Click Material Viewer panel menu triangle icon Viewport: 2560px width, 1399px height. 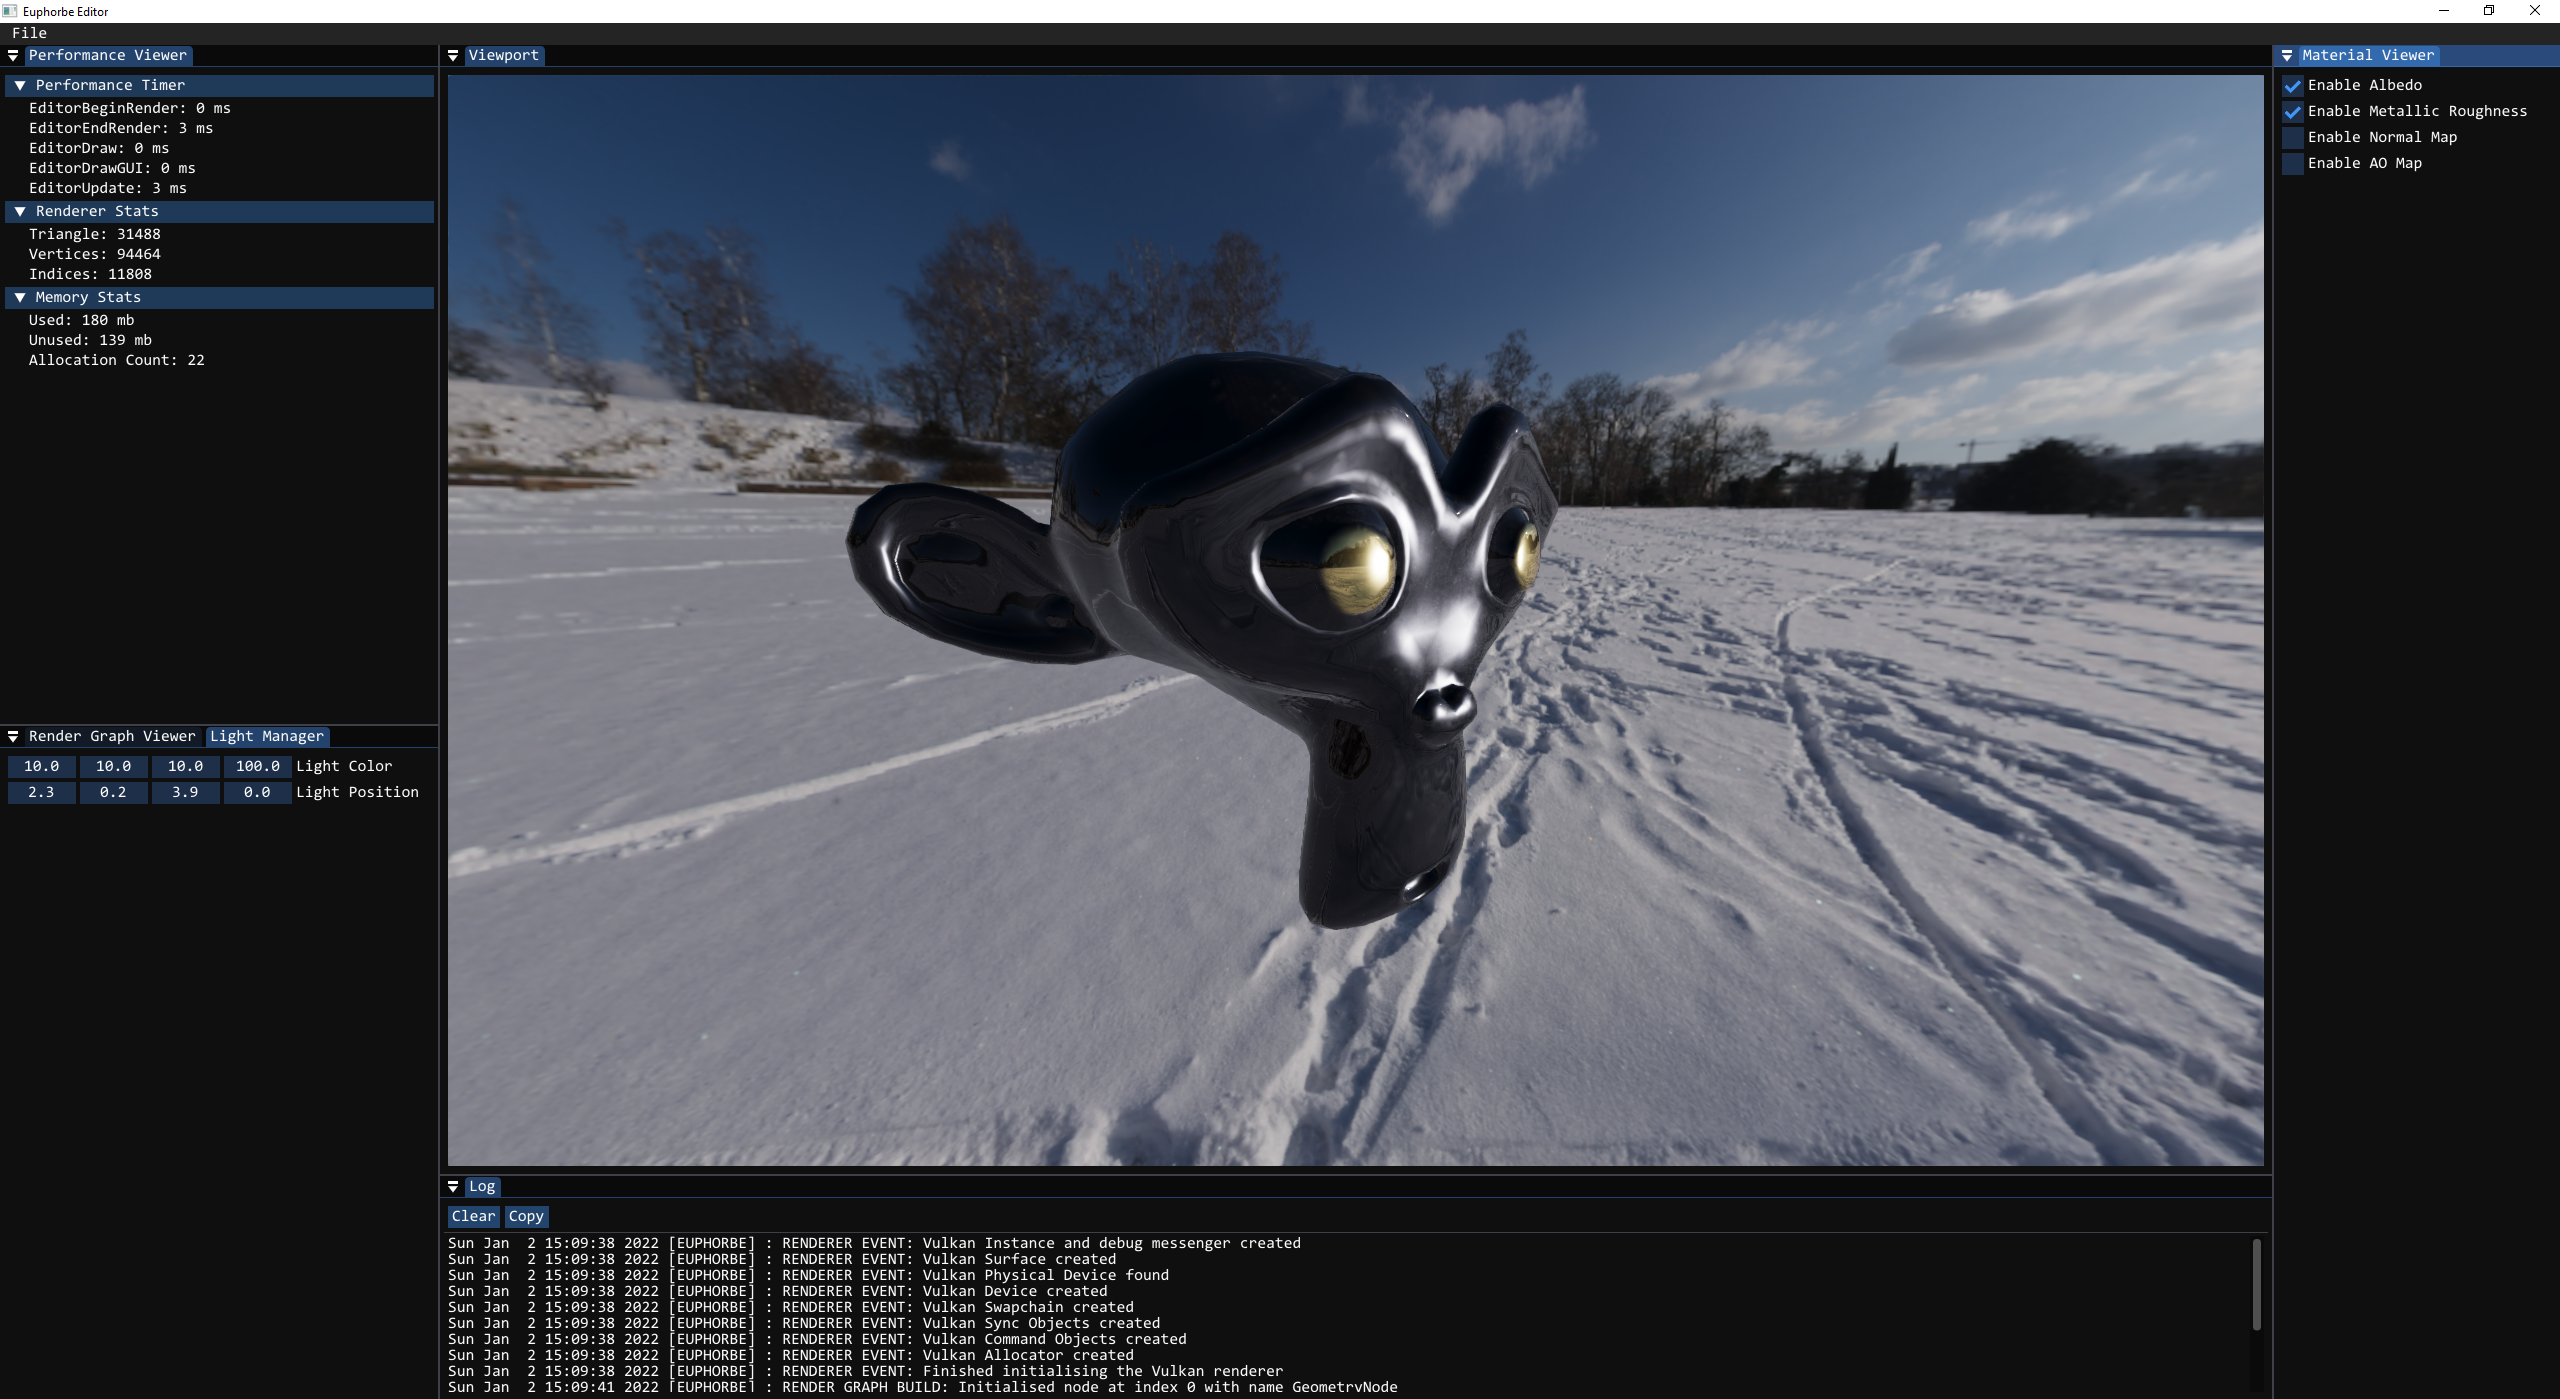coord(2286,56)
